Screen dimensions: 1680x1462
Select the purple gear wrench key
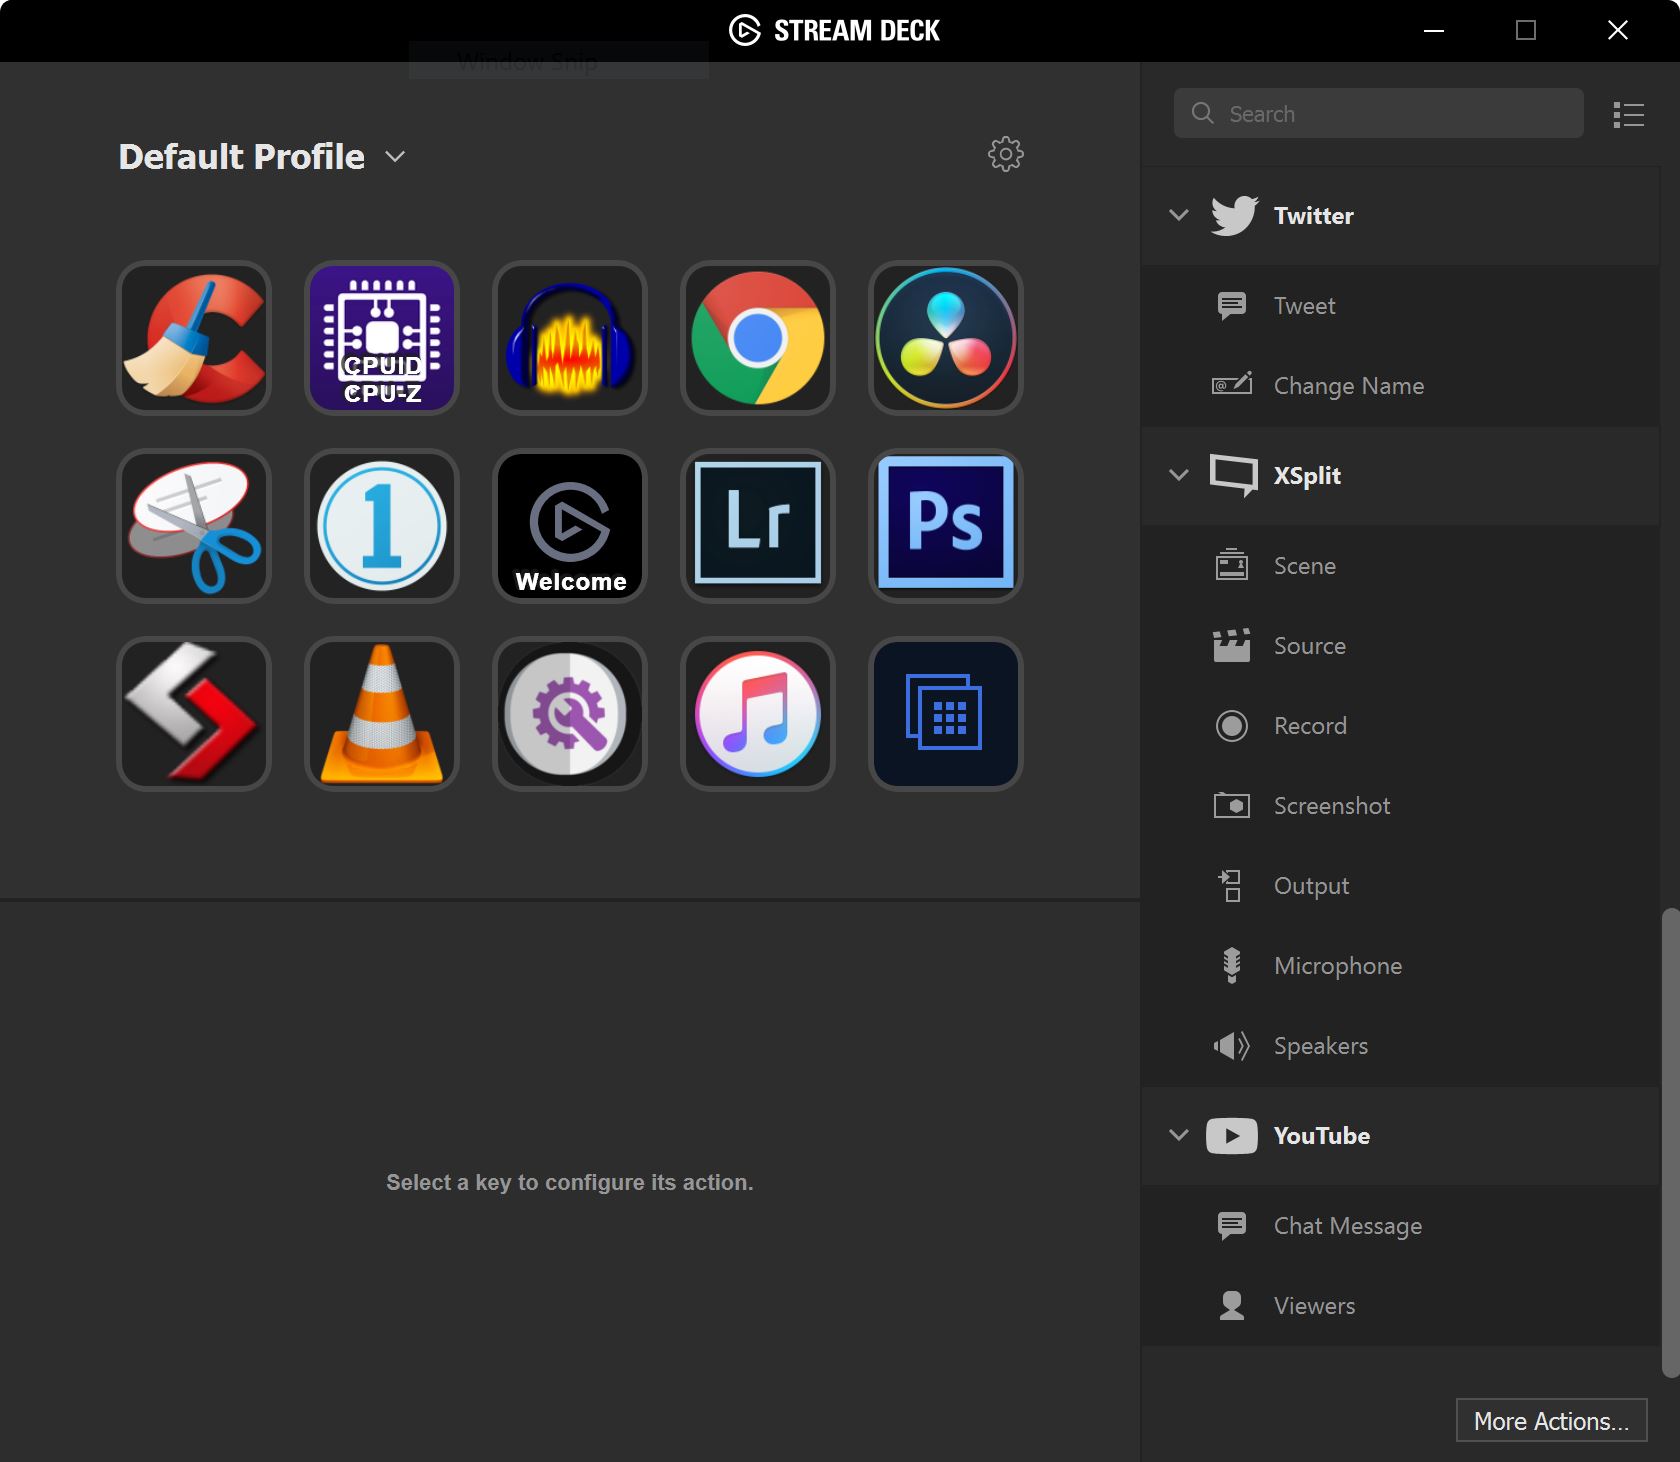570,714
